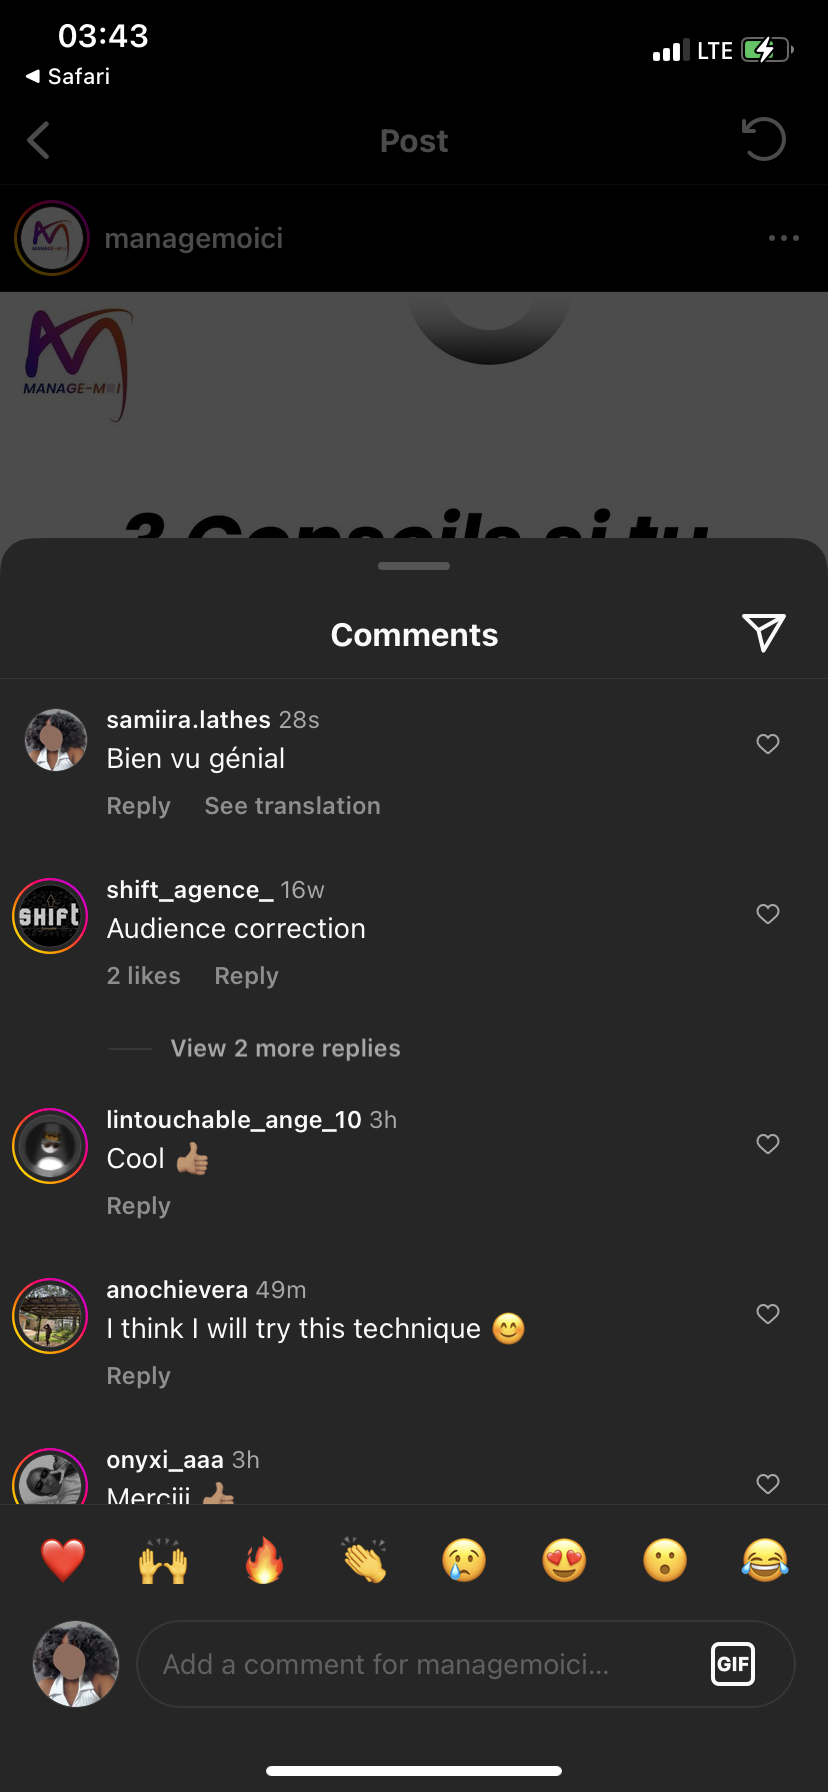The height and width of the screenshot is (1792, 828).
Task: Tap See translation under samiira.lathes' comment
Action: click(292, 806)
